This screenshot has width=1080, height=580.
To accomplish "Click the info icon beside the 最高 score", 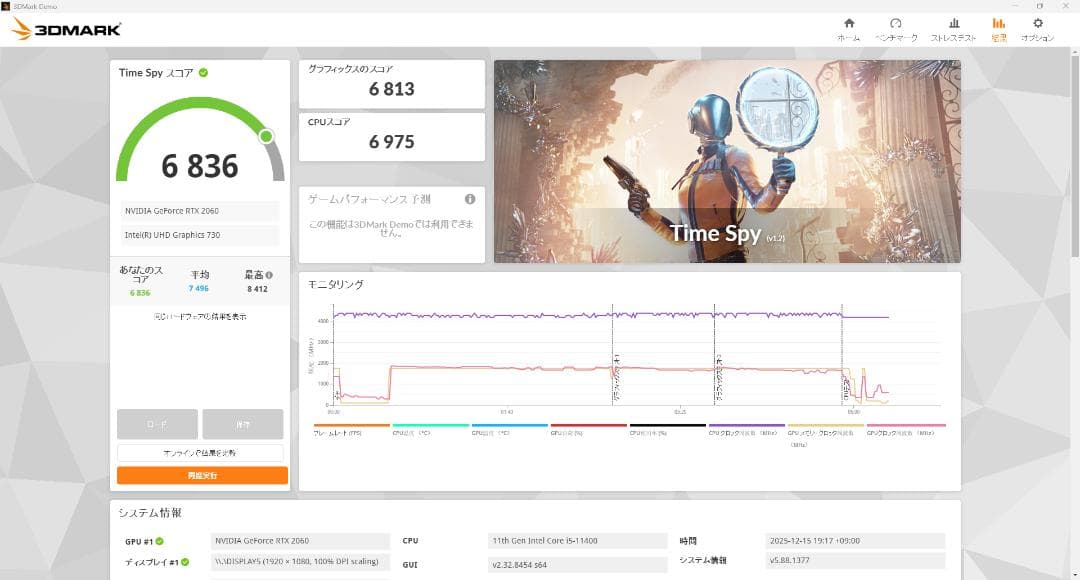I will (270, 275).
